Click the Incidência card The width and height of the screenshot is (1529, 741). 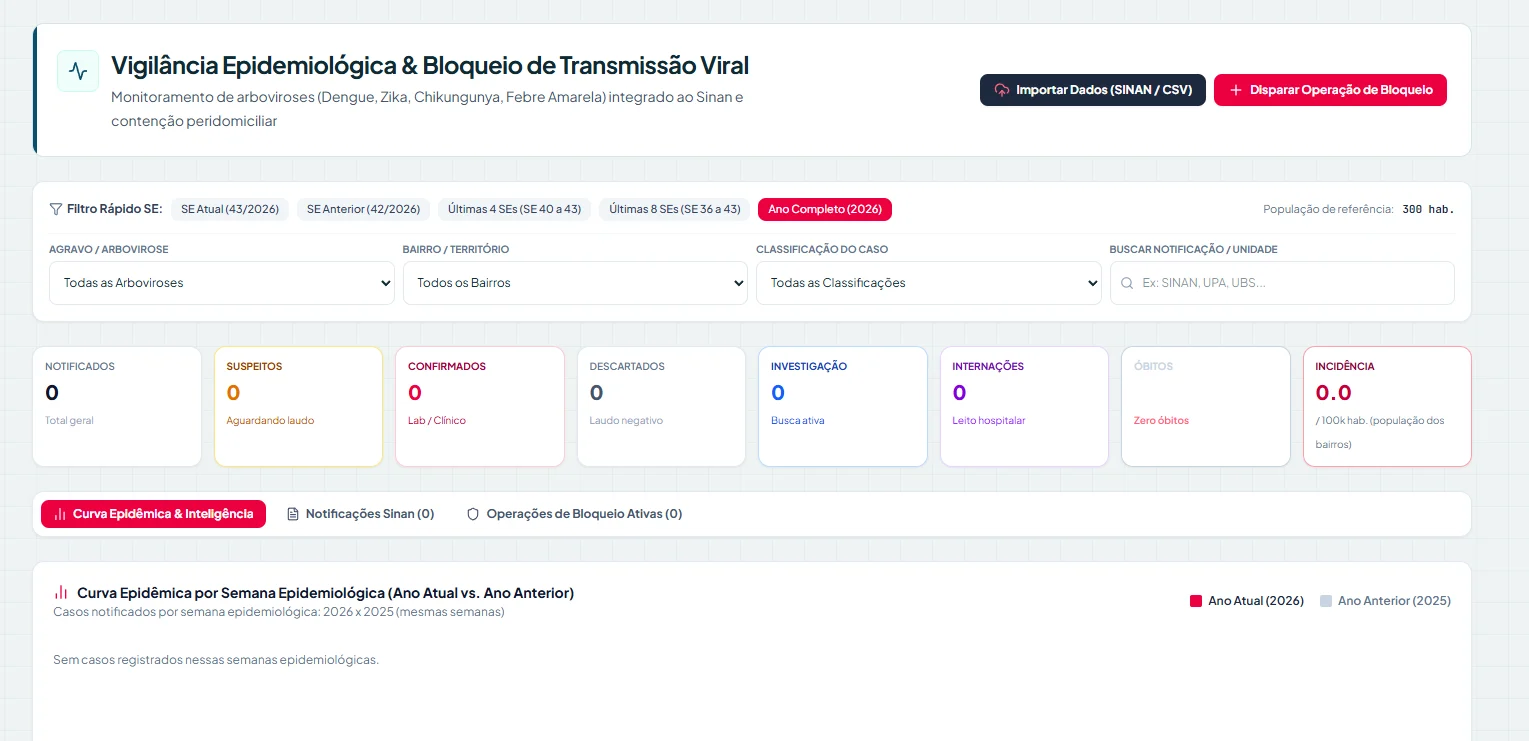point(1388,406)
